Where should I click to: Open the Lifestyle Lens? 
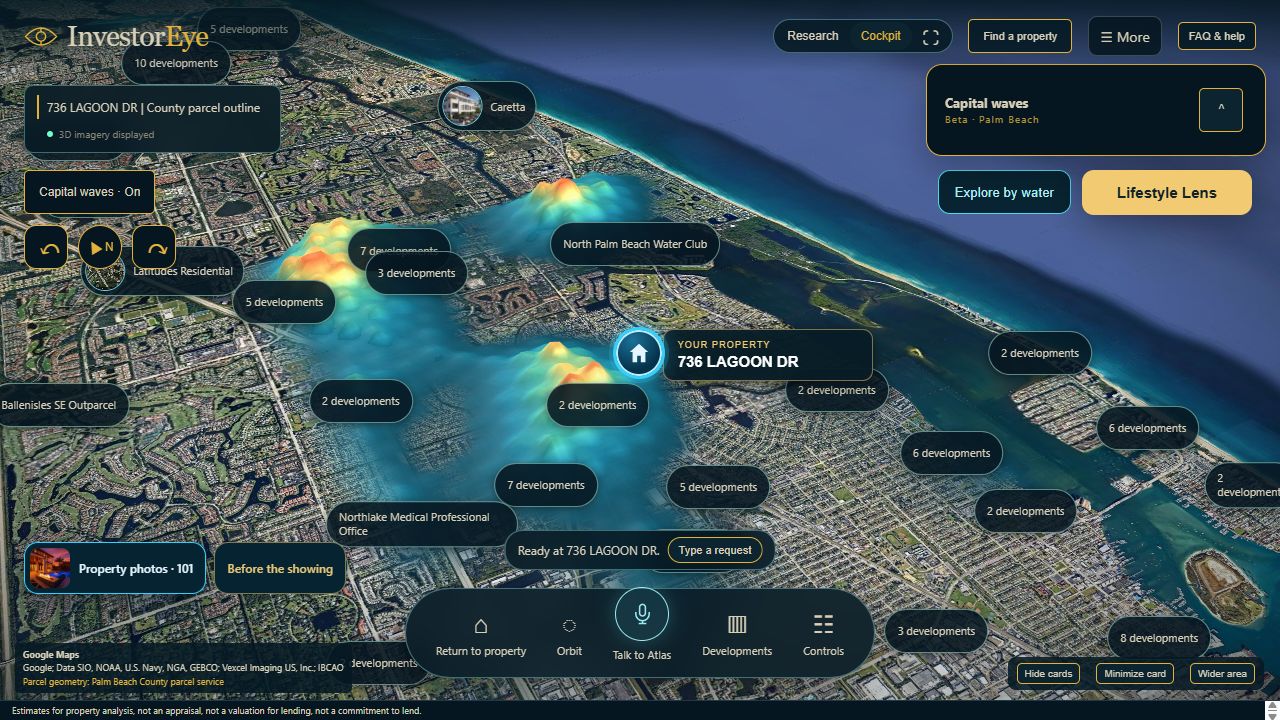click(x=1167, y=192)
